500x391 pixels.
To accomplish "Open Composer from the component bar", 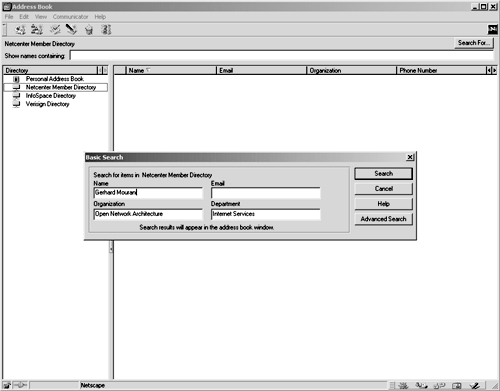I will coord(475,386).
